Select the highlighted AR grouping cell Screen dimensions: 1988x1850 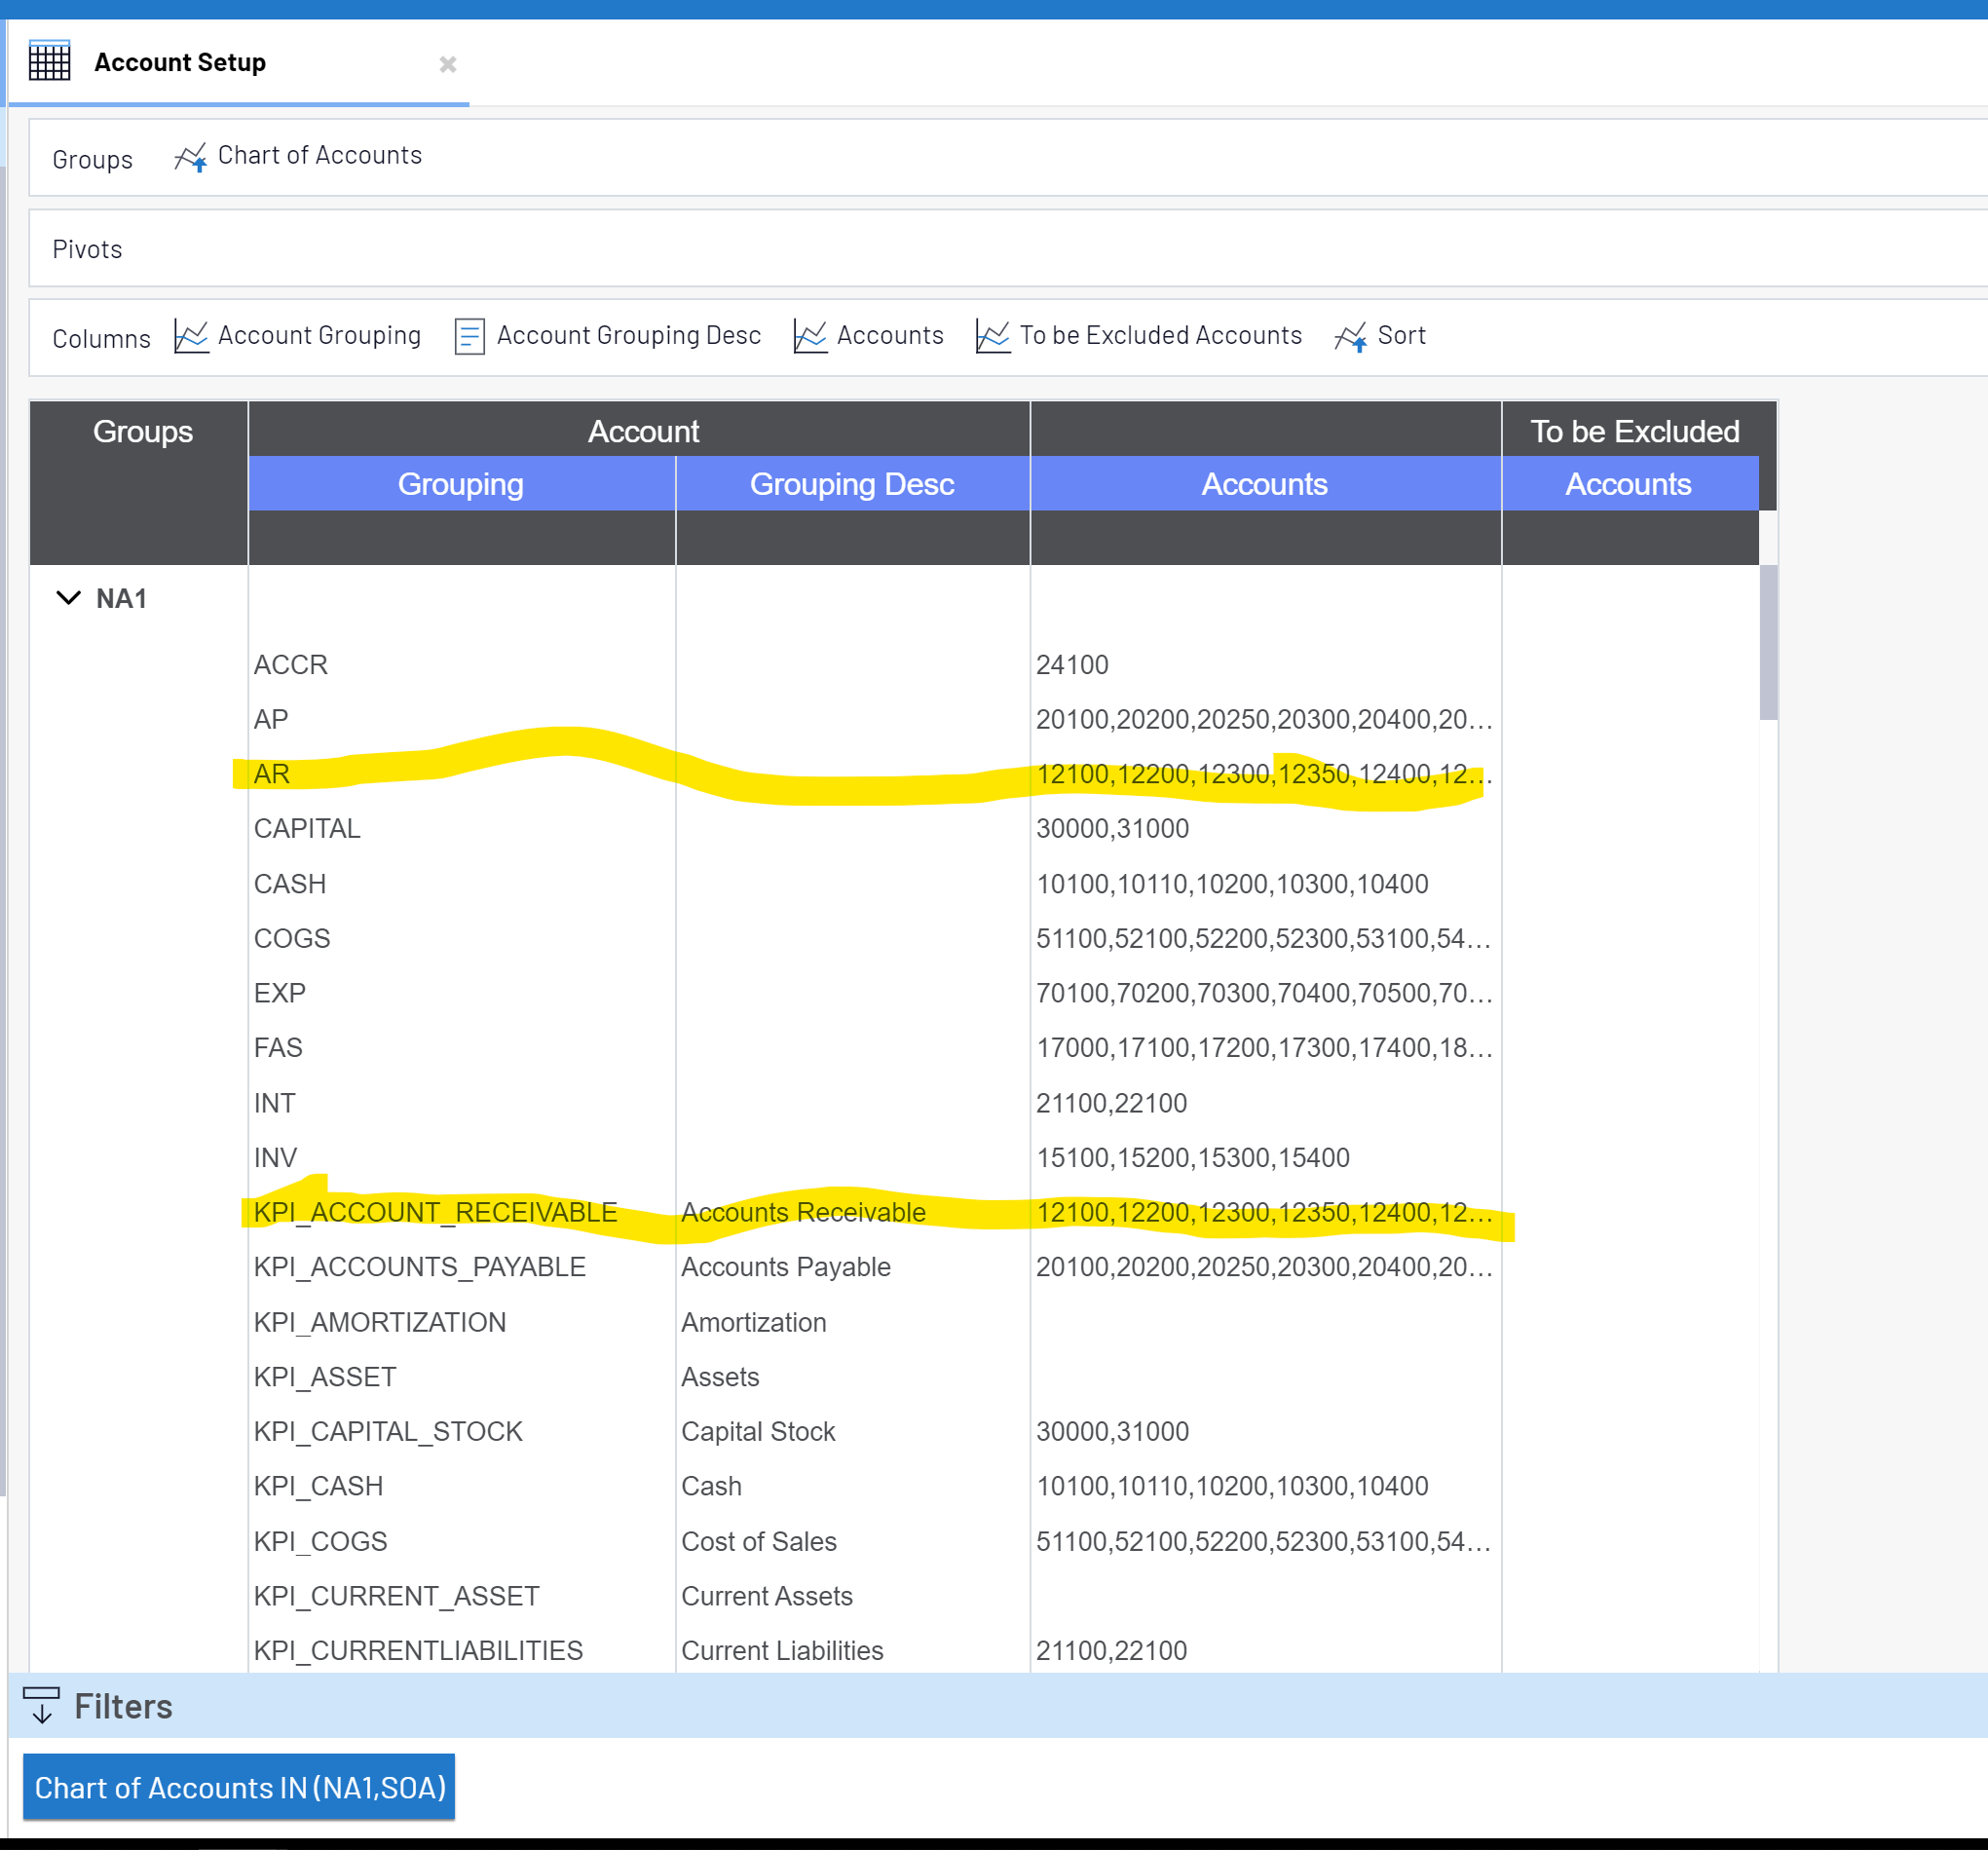click(x=270, y=773)
